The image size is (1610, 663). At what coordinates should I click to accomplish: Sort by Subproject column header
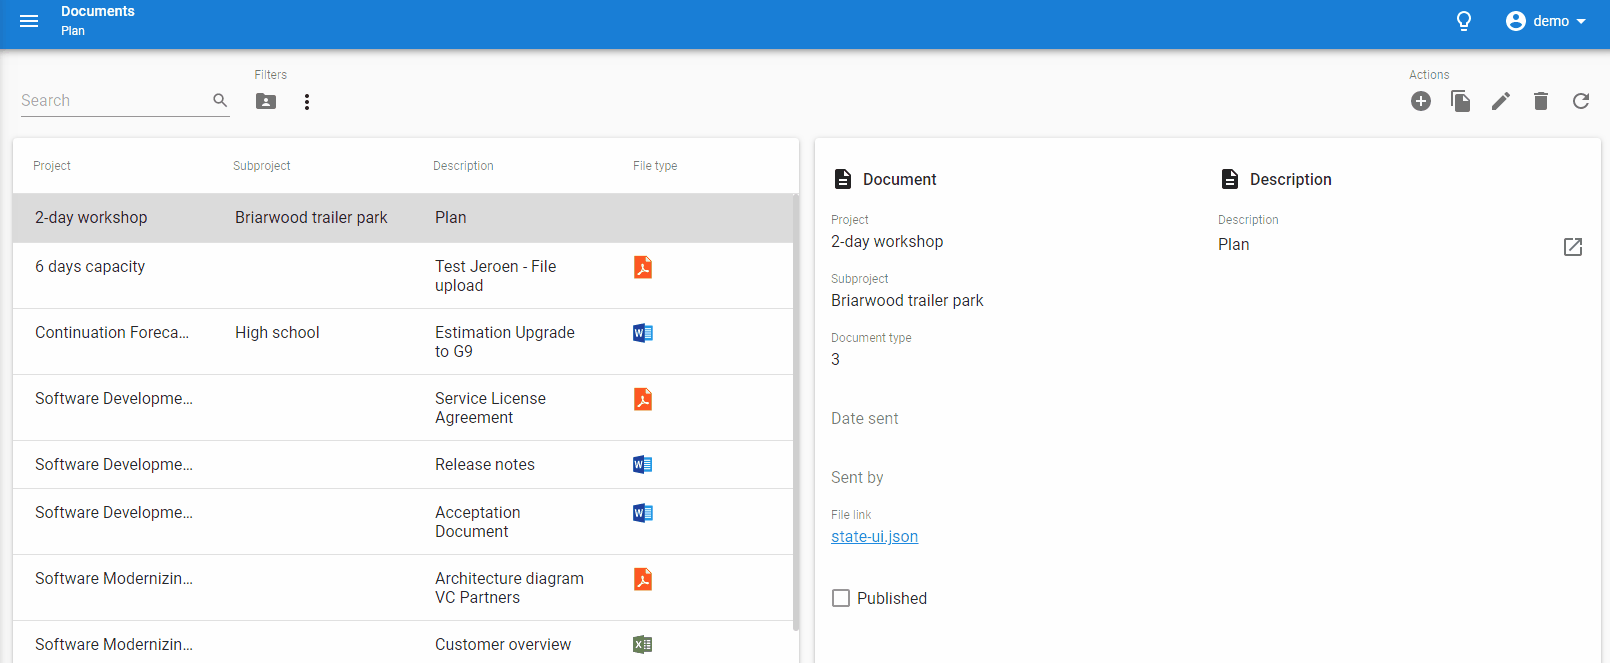tap(262, 166)
